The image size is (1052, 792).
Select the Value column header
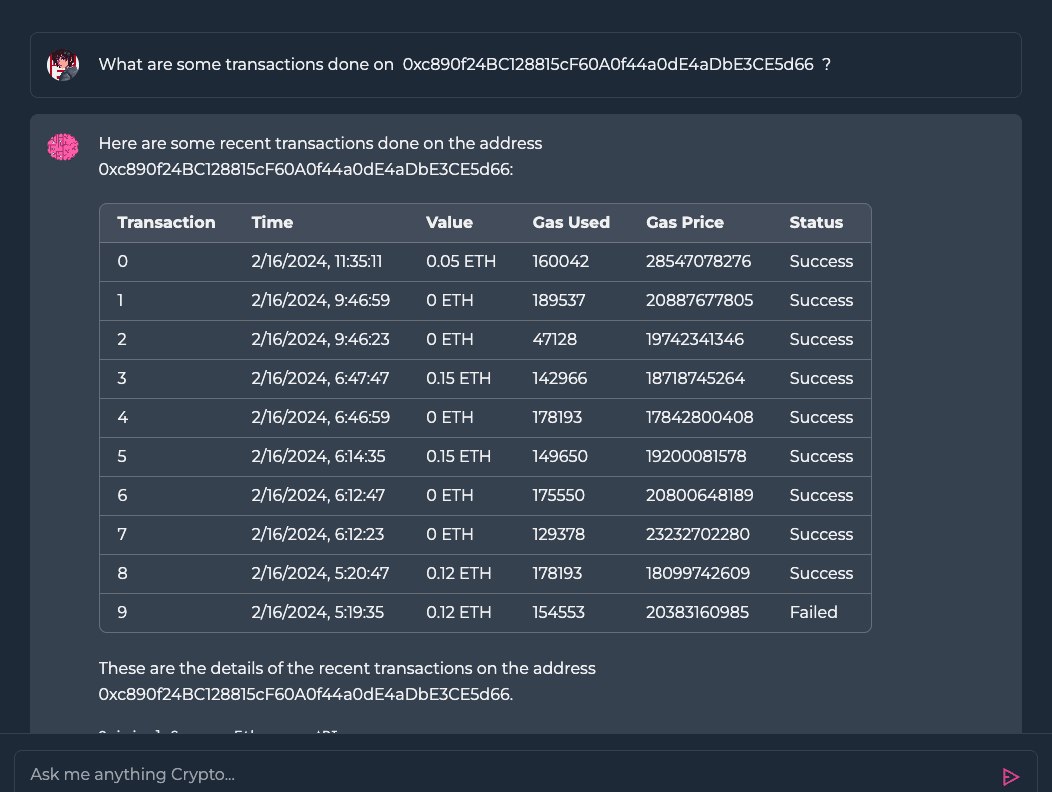450,222
